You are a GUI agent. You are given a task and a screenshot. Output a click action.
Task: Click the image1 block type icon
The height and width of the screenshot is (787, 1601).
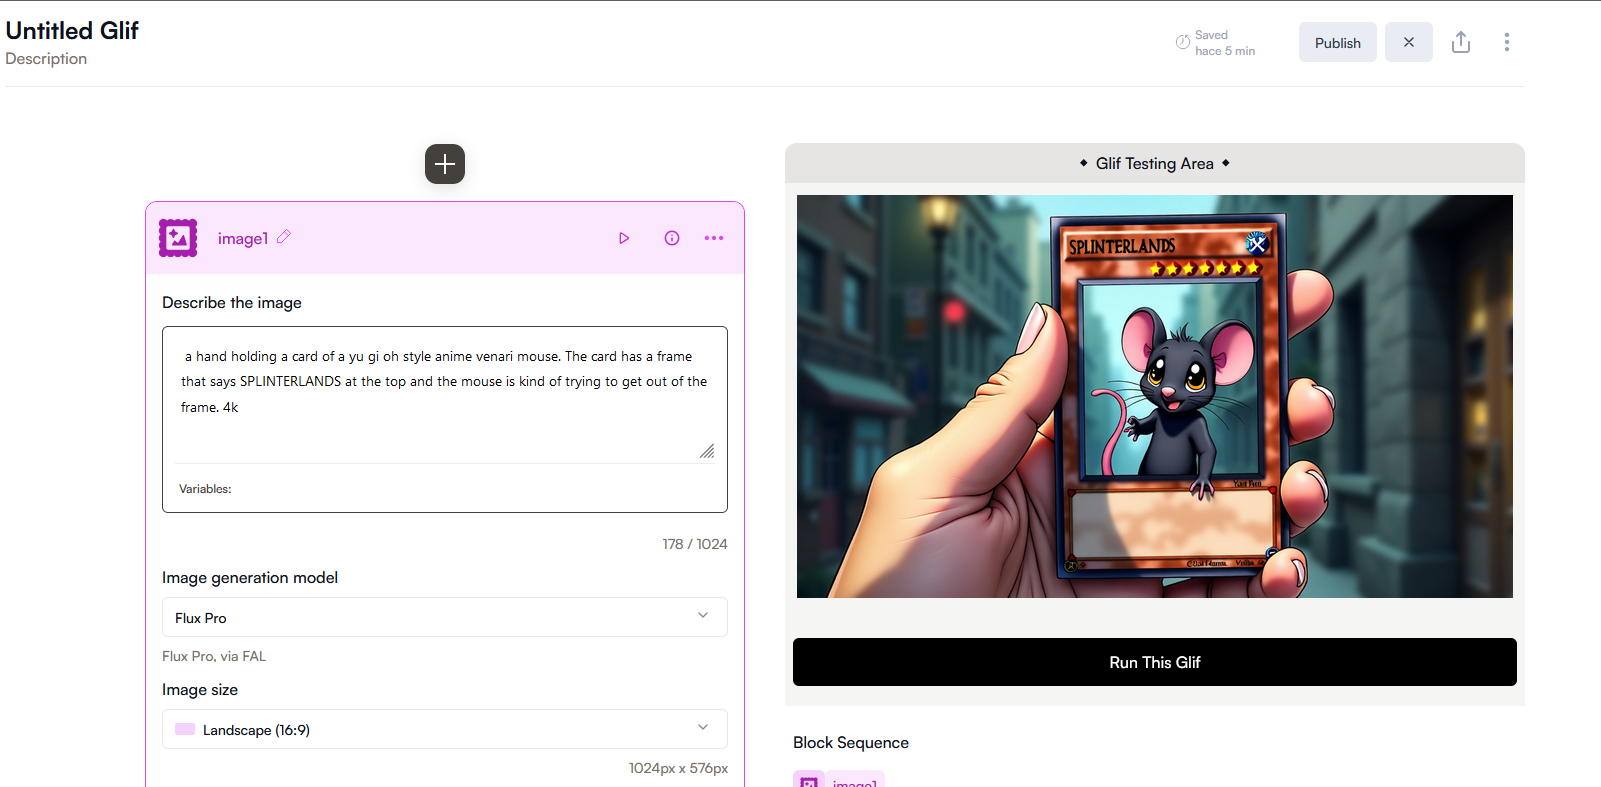(x=178, y=238)
